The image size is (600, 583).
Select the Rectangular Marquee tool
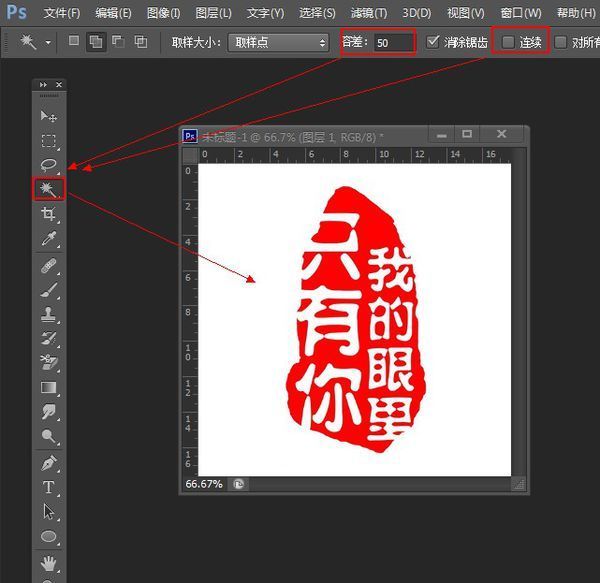point(48,141)
